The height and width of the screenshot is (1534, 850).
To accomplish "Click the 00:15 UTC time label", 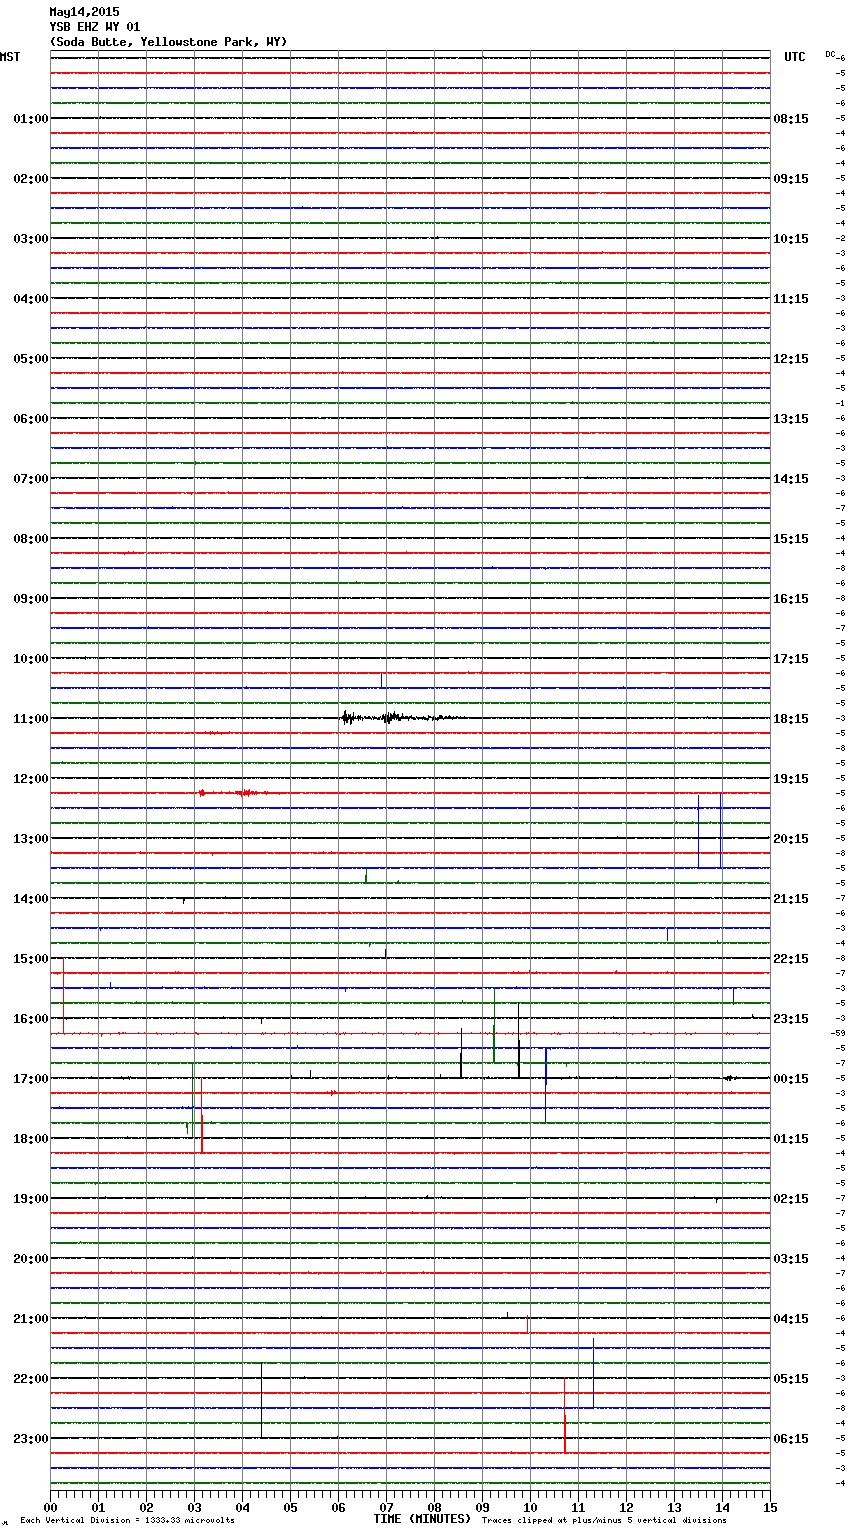I will [x=791, y=1079].
